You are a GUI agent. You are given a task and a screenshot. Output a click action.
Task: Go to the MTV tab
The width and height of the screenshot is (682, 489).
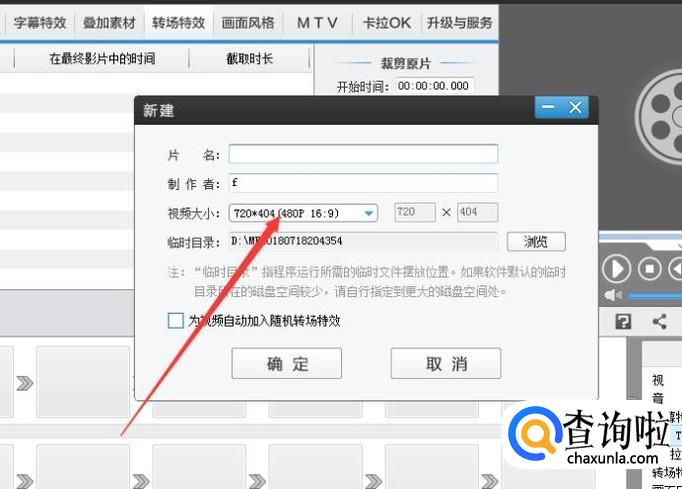[318, 23]
